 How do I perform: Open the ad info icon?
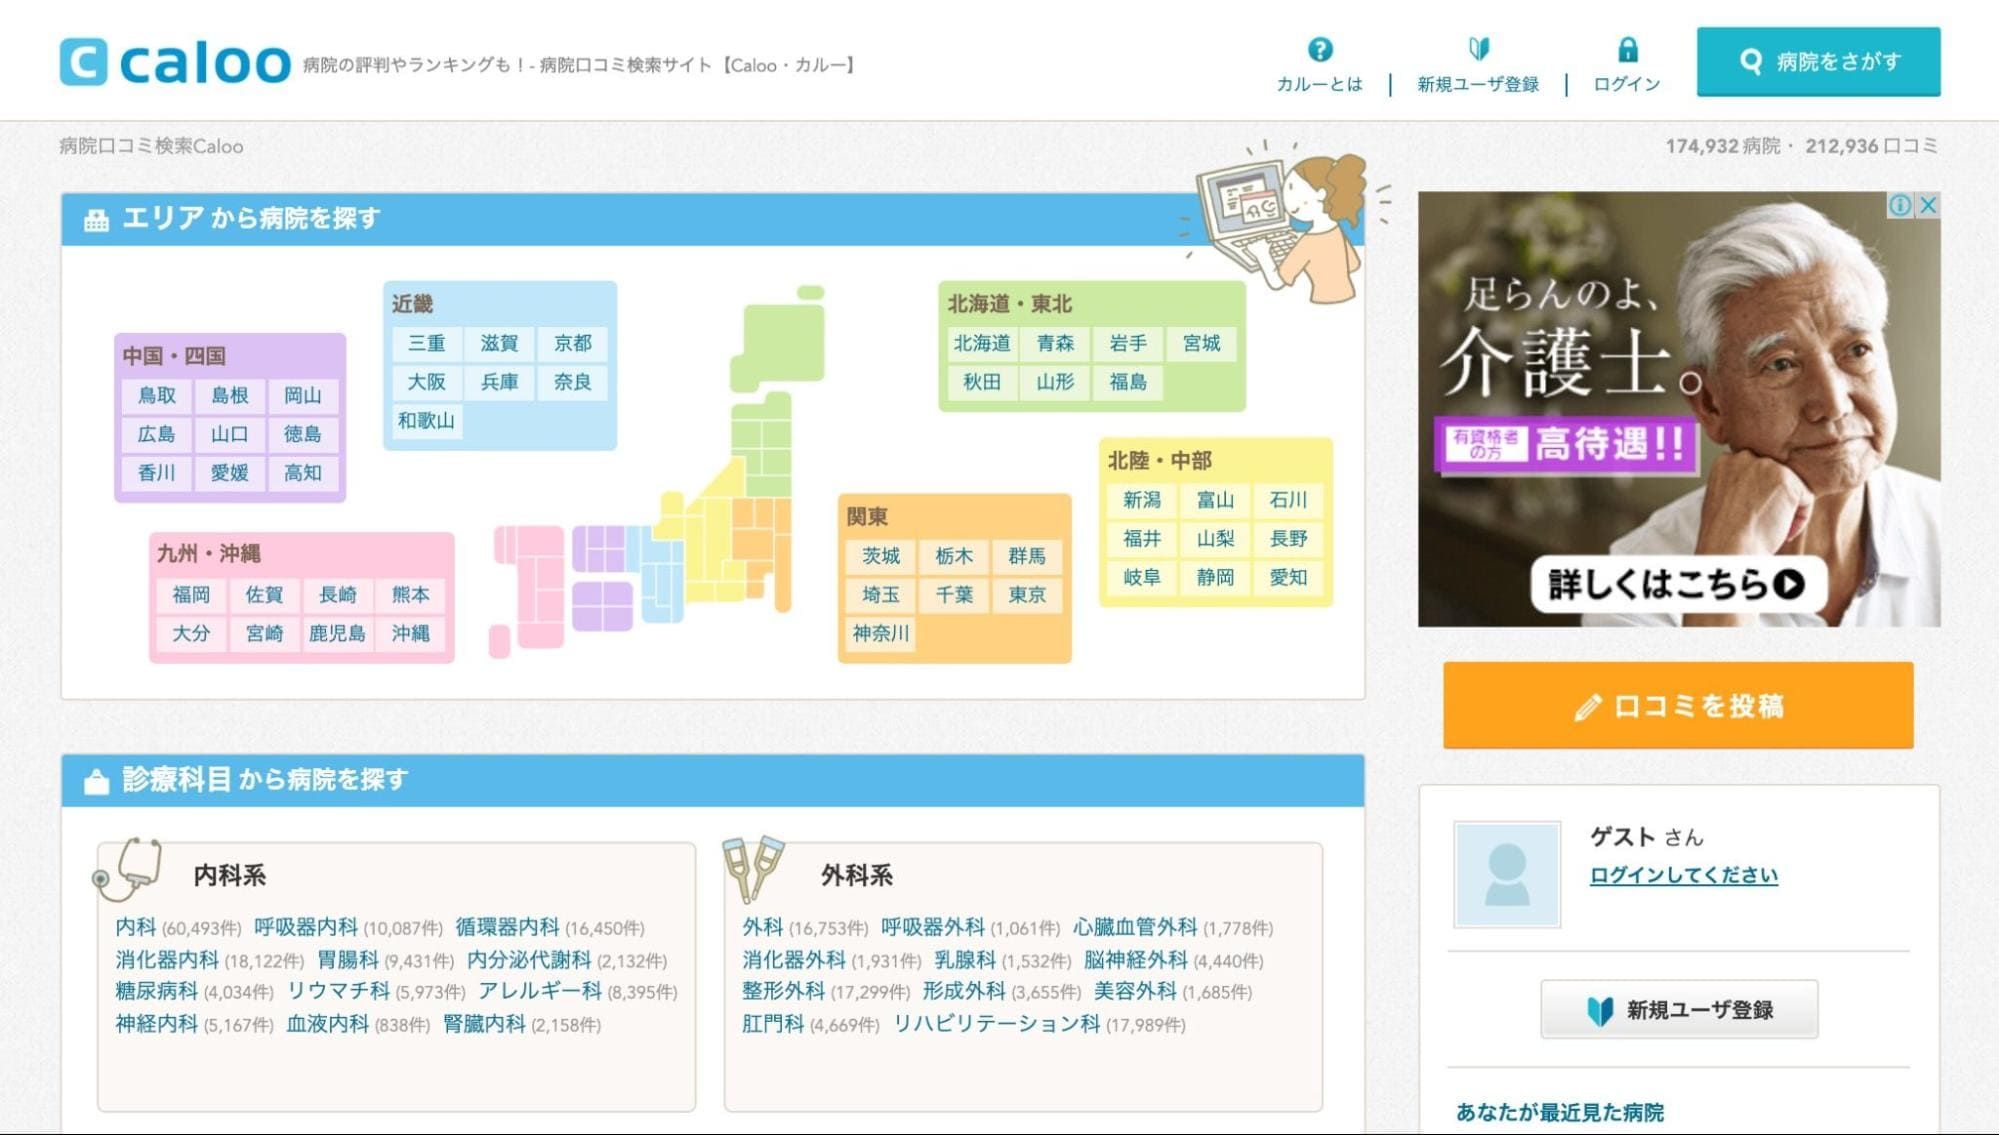[1900, 205]
